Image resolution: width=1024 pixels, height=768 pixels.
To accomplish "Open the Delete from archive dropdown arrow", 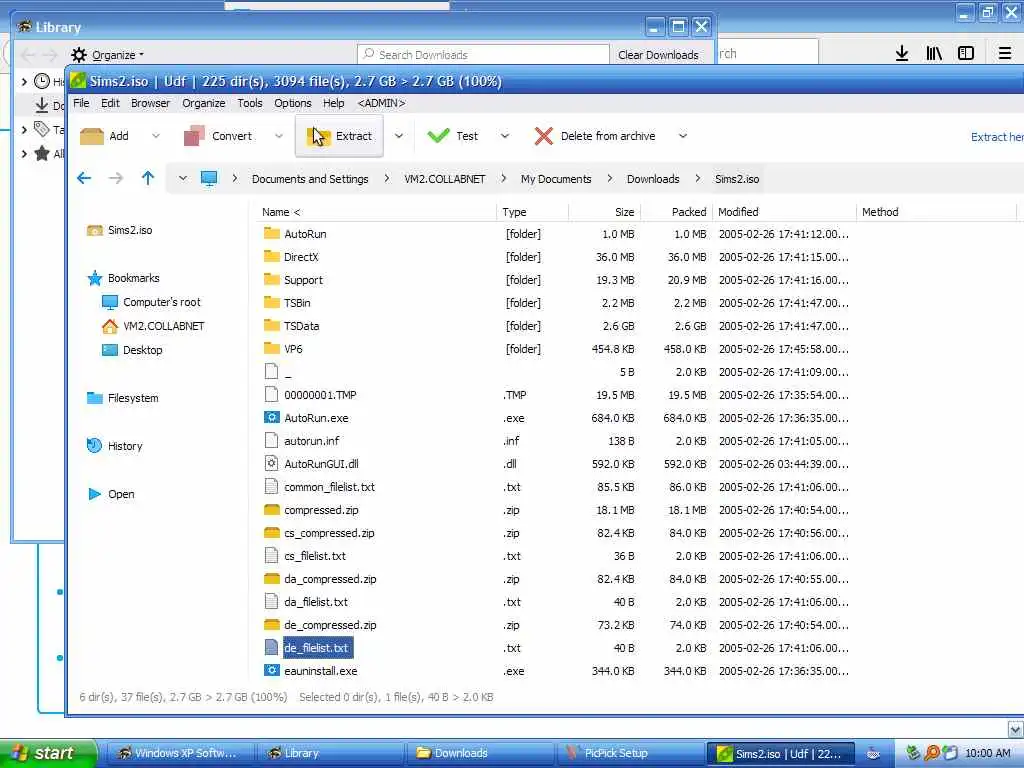I will point(682,136).
